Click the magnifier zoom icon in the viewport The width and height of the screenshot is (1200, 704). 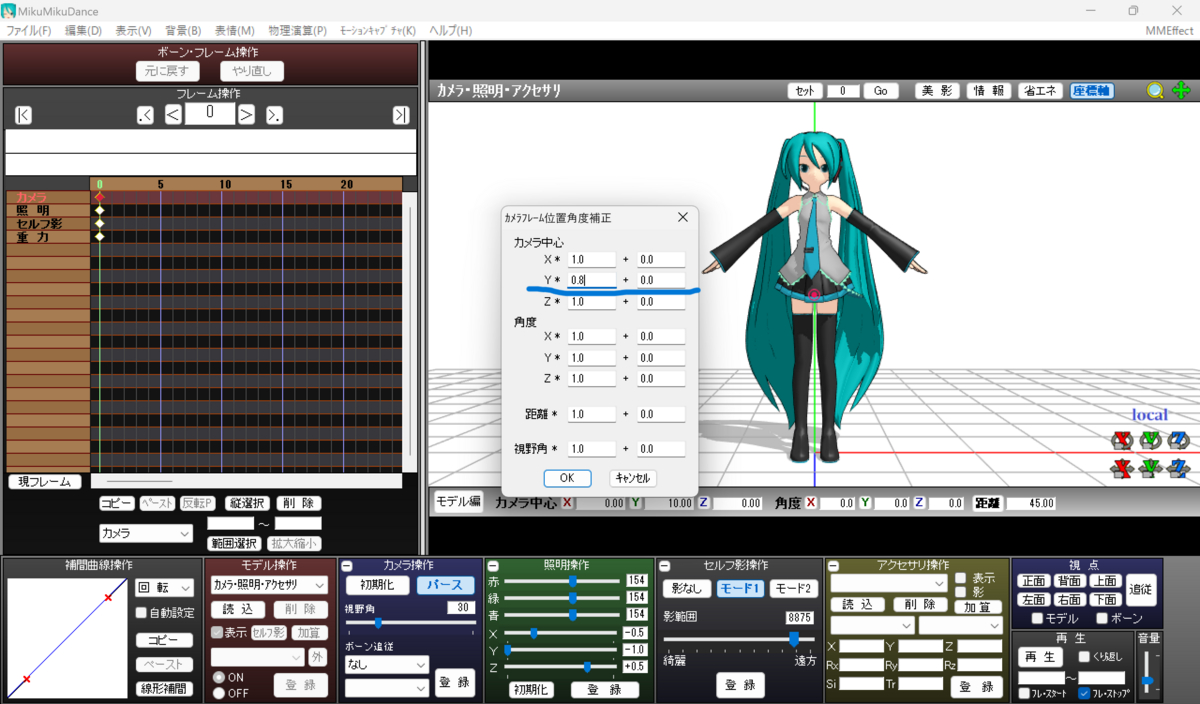[1155, 90]
